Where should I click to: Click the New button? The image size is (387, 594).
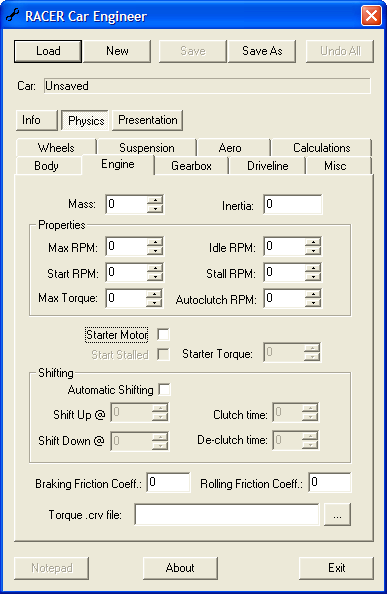click(117, 51)
